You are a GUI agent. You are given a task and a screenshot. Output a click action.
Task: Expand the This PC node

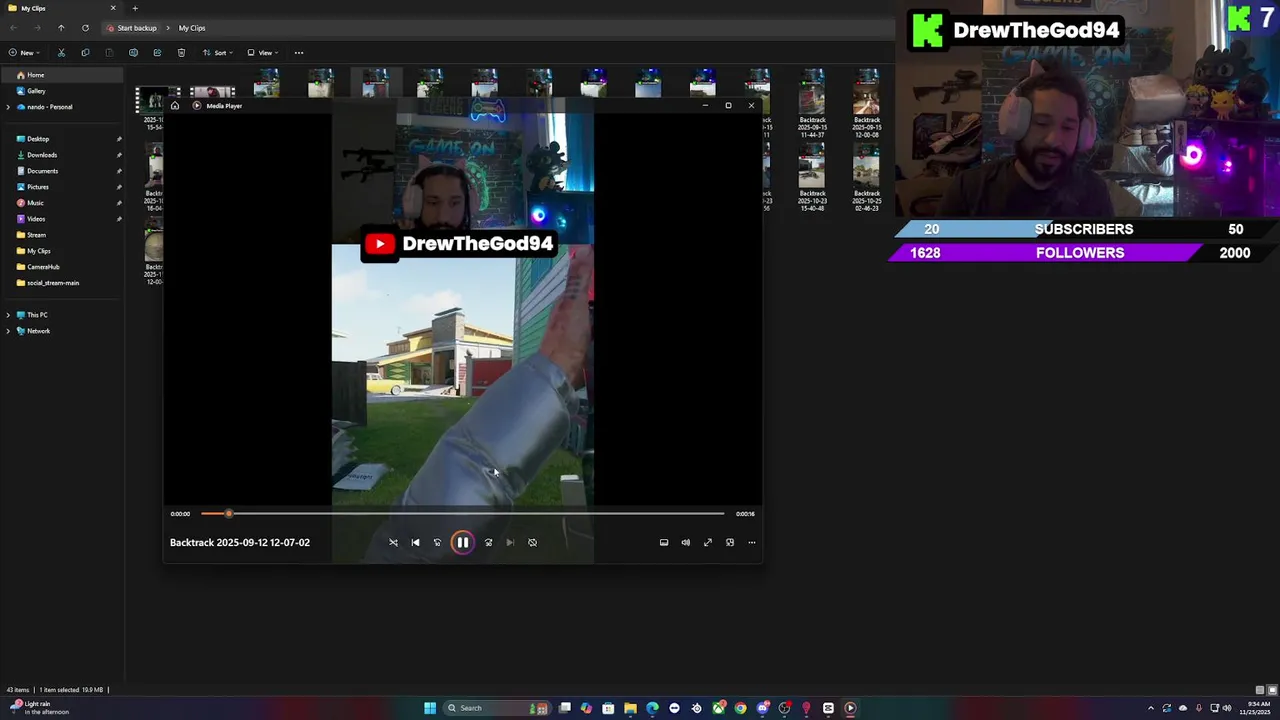[8, 315]
